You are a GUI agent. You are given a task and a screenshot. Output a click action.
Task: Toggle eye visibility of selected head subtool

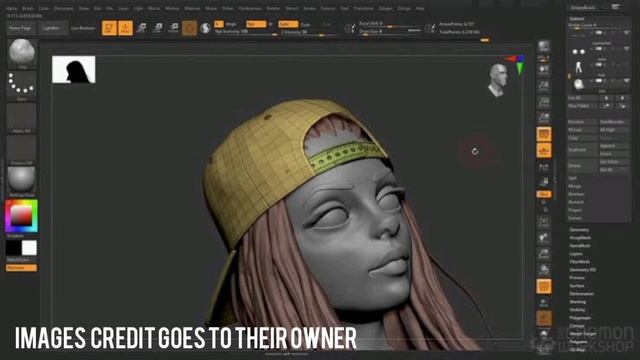click(627, 81)
